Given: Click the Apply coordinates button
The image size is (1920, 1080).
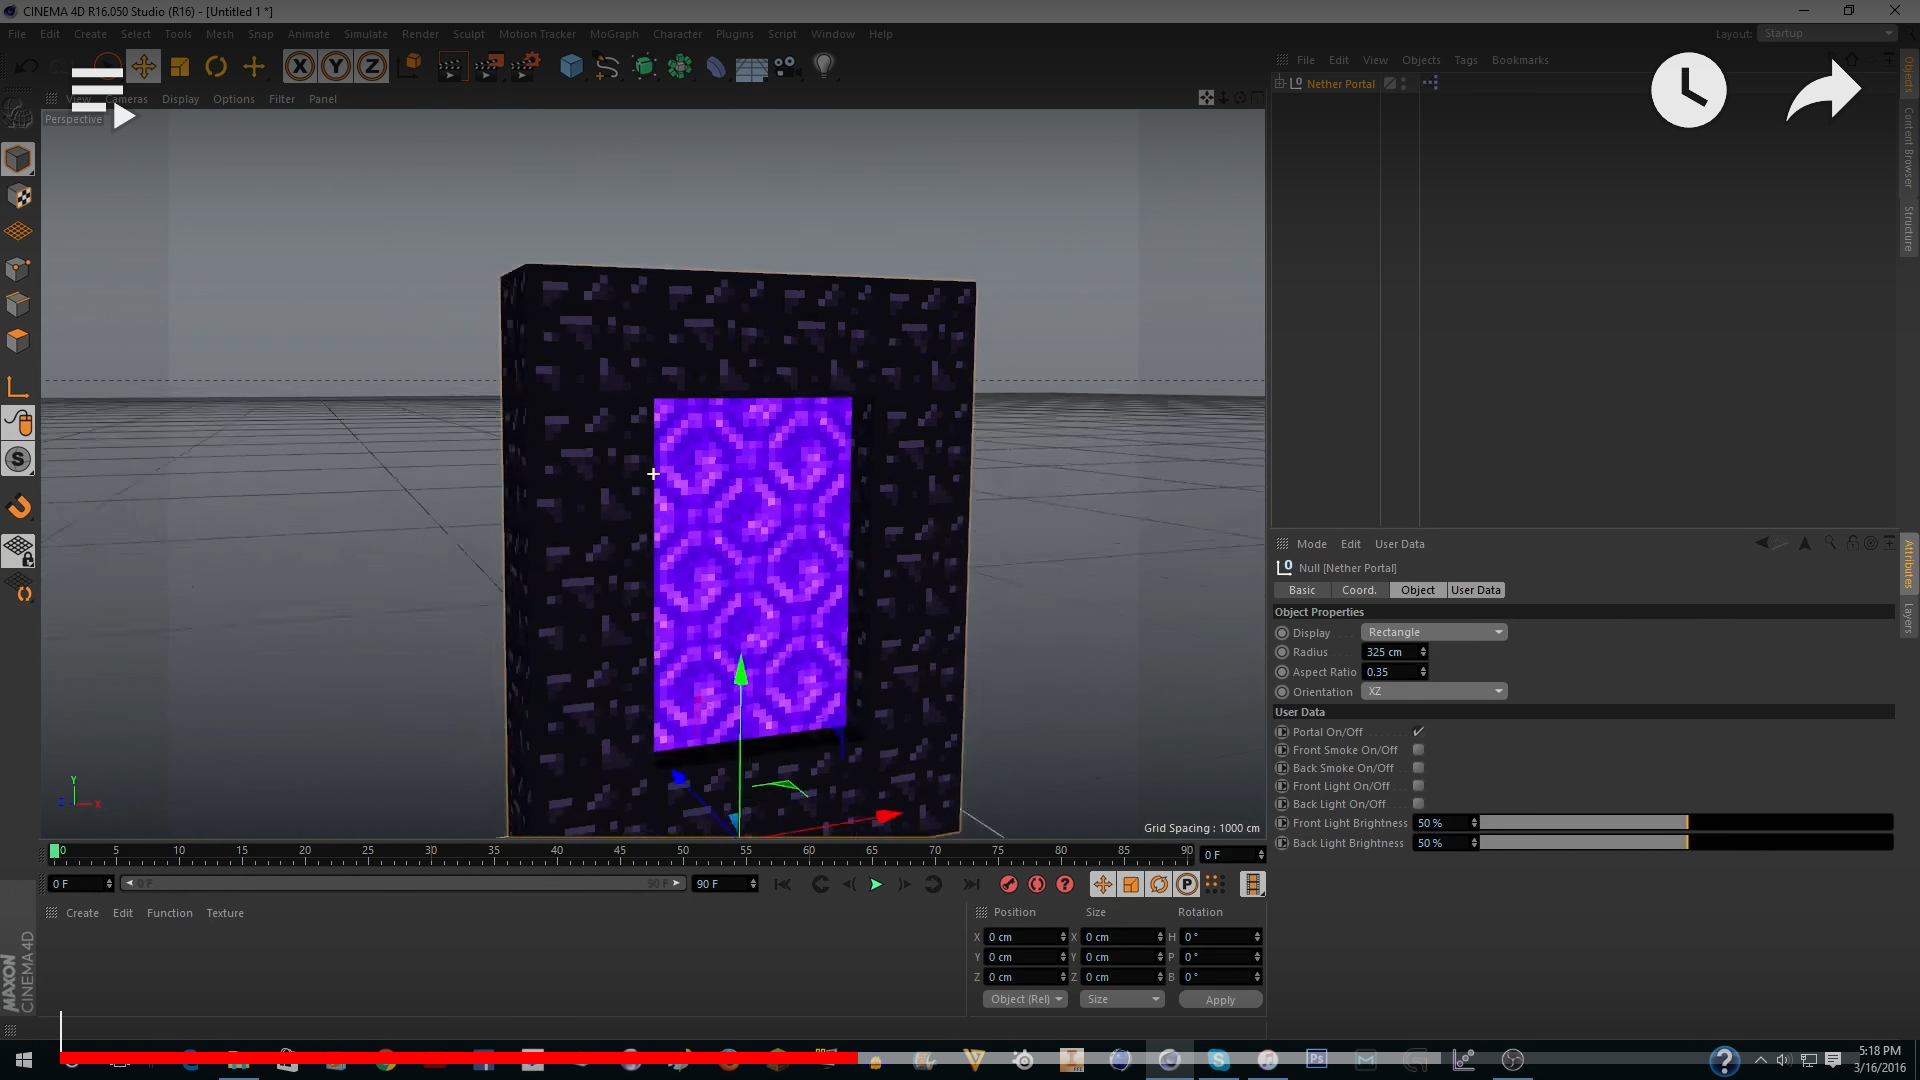Looking at the screenshot, I should pos(1220,1000).
